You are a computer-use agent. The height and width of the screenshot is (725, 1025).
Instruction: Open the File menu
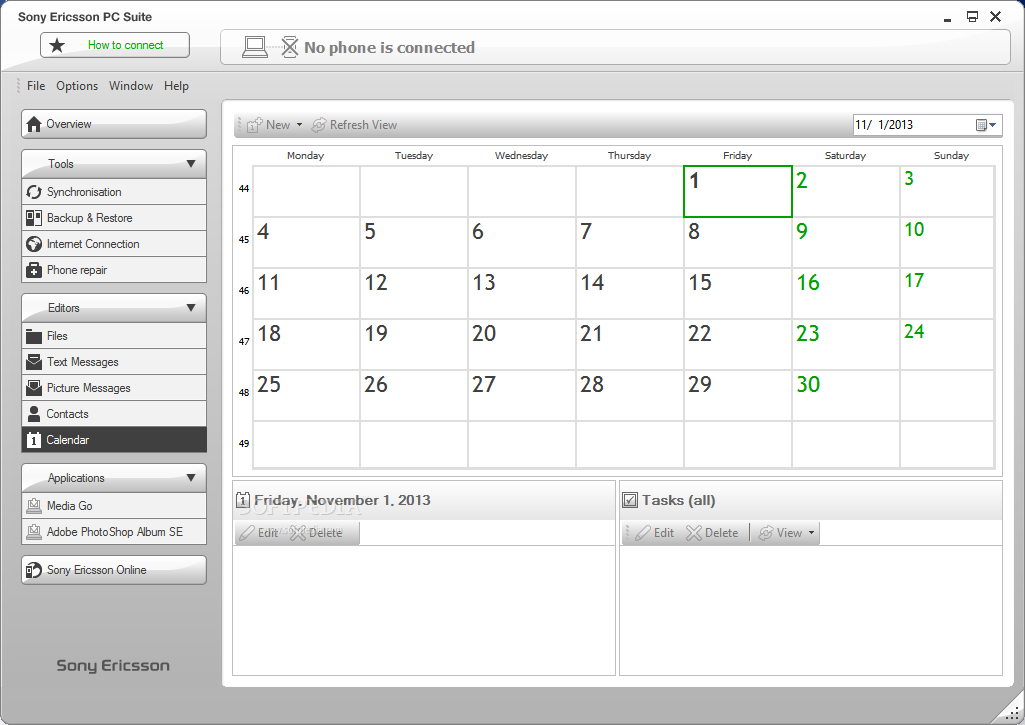point(36,86)
